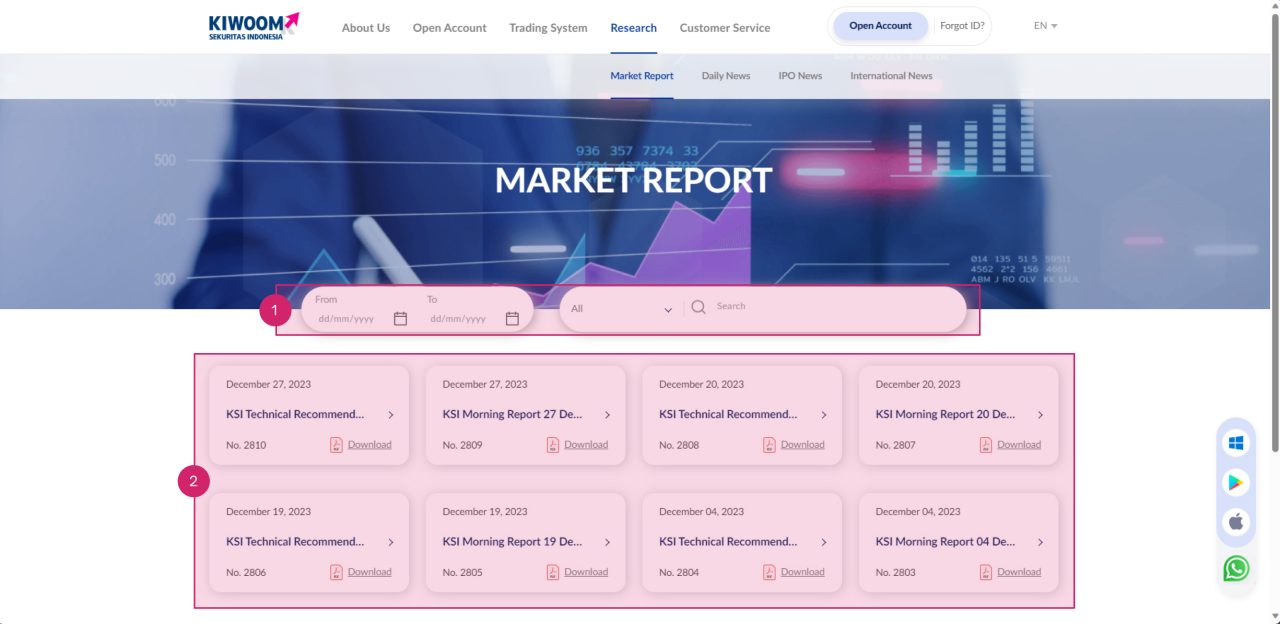The height and width of the screenshot is (624, 1280).
Task: Click the Windows download floating icon
Action: (1236, 443)
